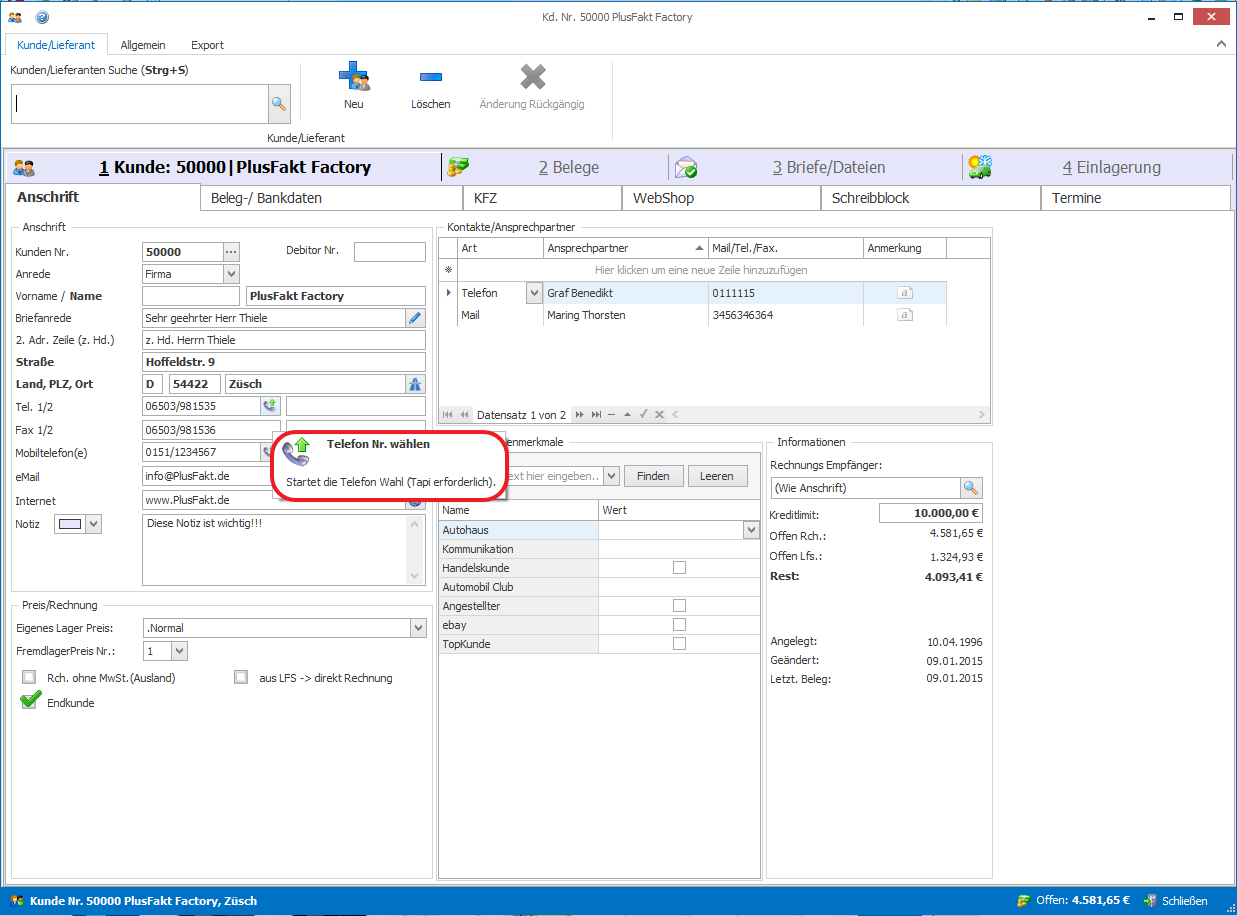Click the Finden button
The image size is (1237, 916).
(x=653, y=476)
